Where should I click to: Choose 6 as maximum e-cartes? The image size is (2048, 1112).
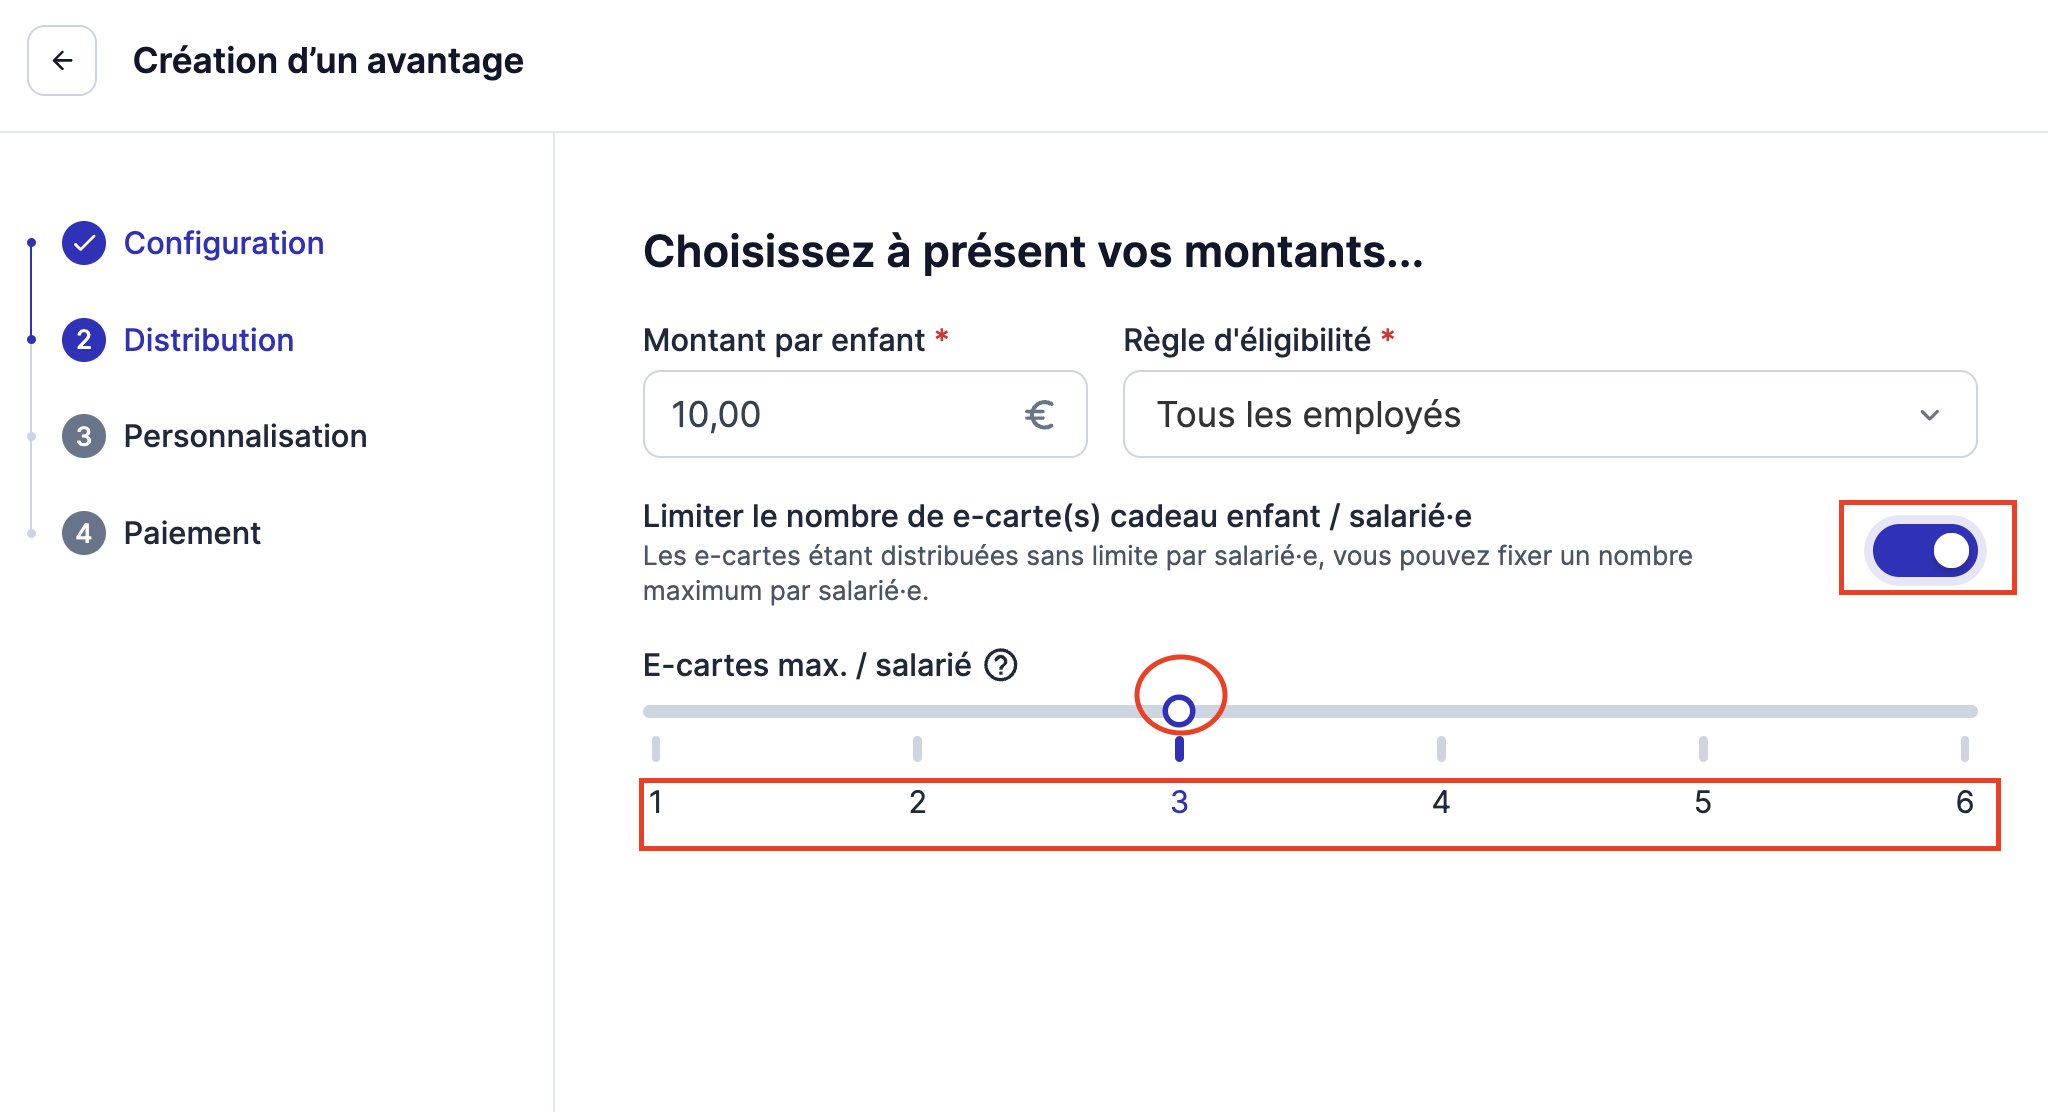(x=1965, y=802)
